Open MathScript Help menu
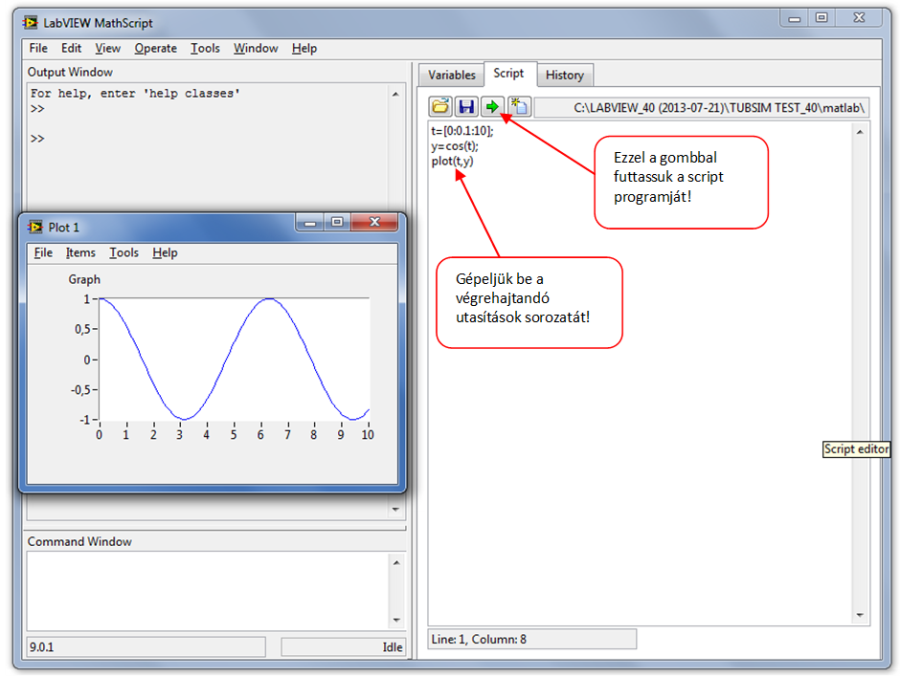 click(x=304, y=48)
